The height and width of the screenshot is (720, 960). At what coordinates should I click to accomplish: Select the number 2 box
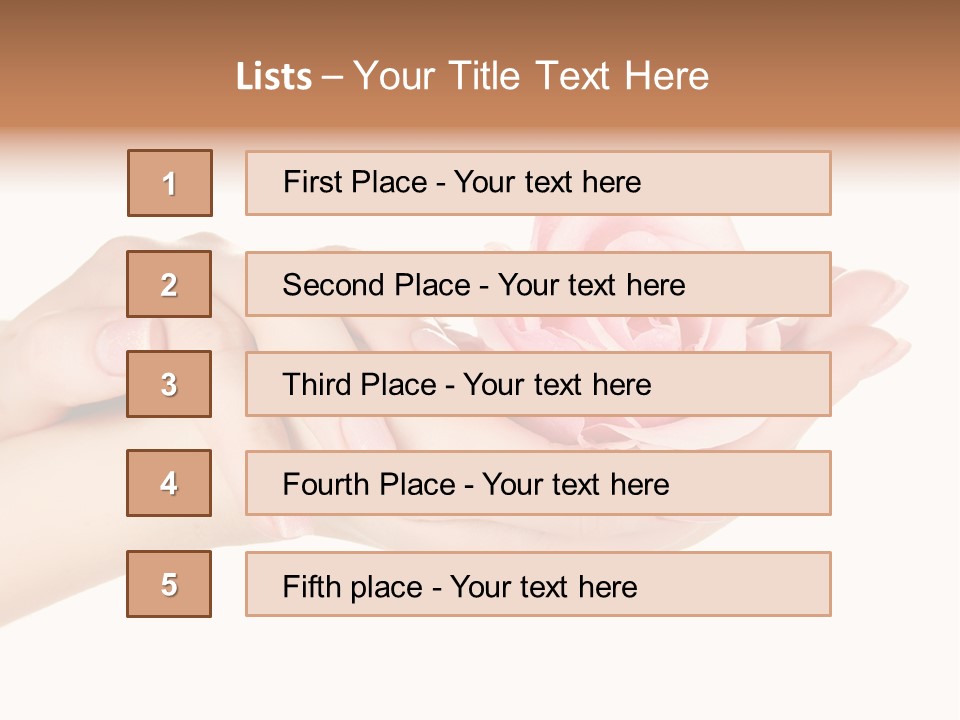(169, 284)
